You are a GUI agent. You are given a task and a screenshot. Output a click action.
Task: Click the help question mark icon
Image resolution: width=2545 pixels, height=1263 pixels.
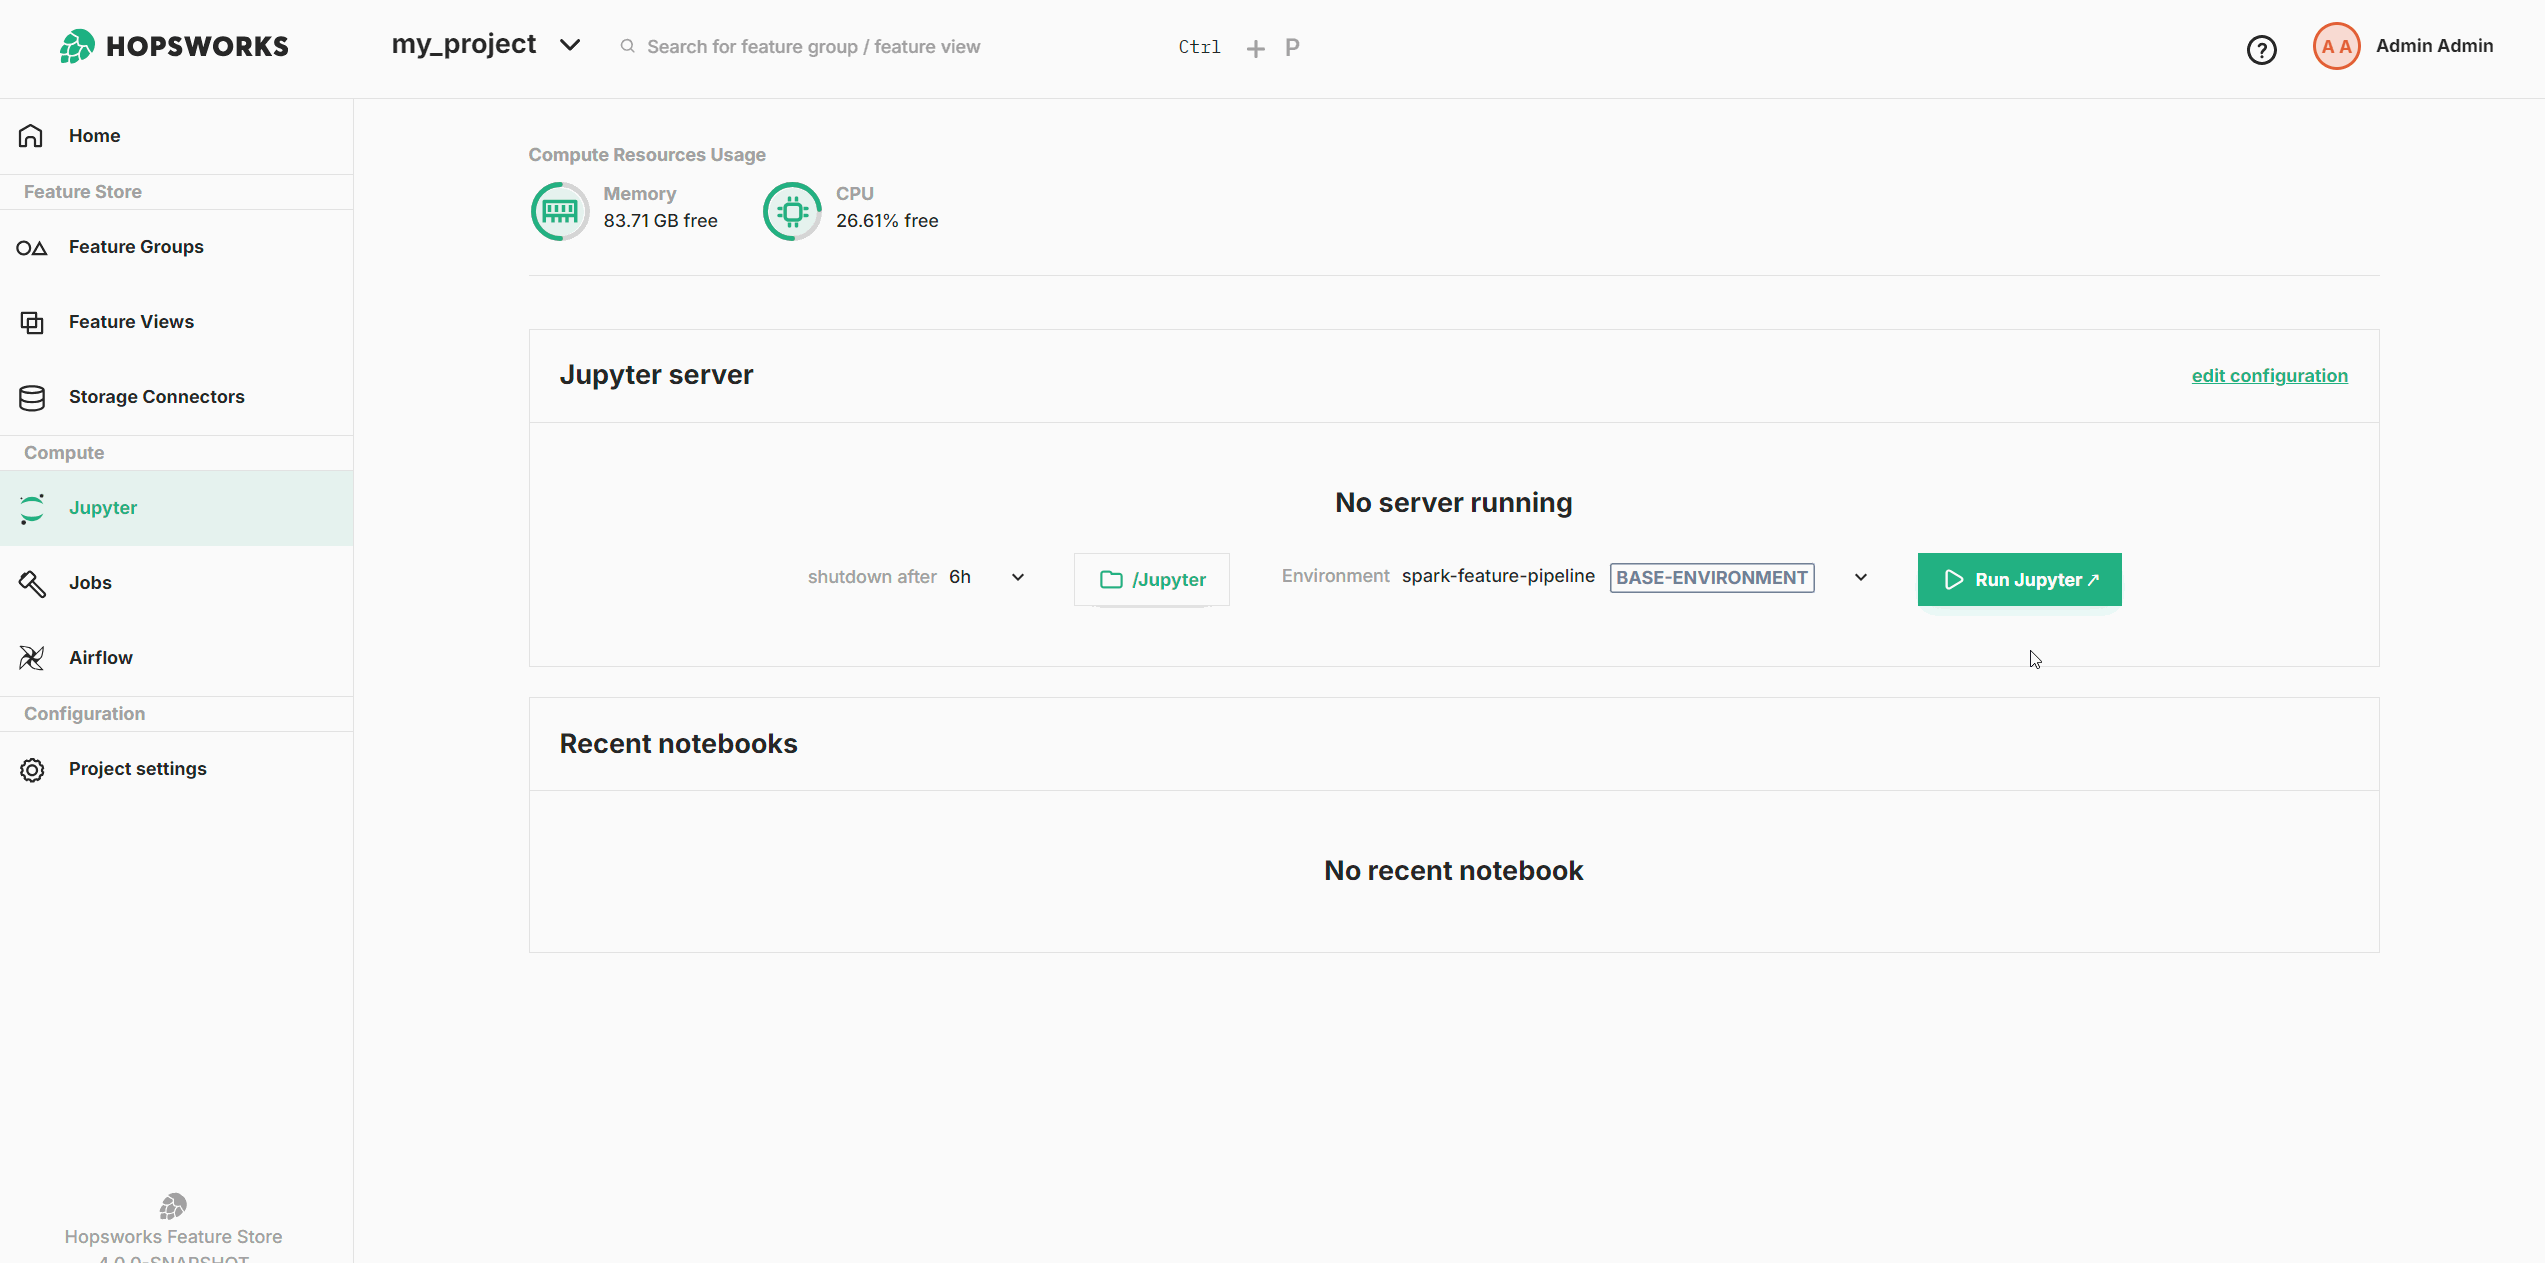pyautogui.click(x=2261, y=45)
